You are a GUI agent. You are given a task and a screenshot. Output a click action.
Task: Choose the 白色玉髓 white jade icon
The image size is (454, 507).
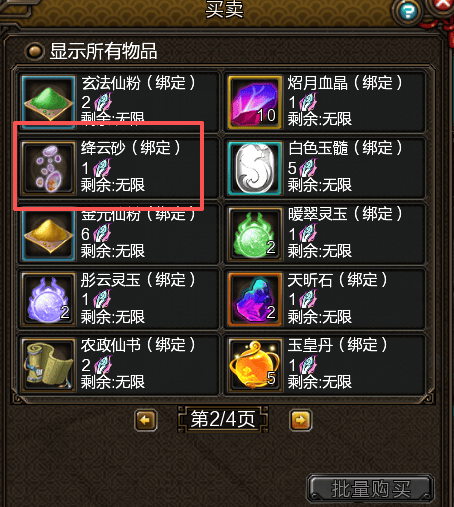255,168
